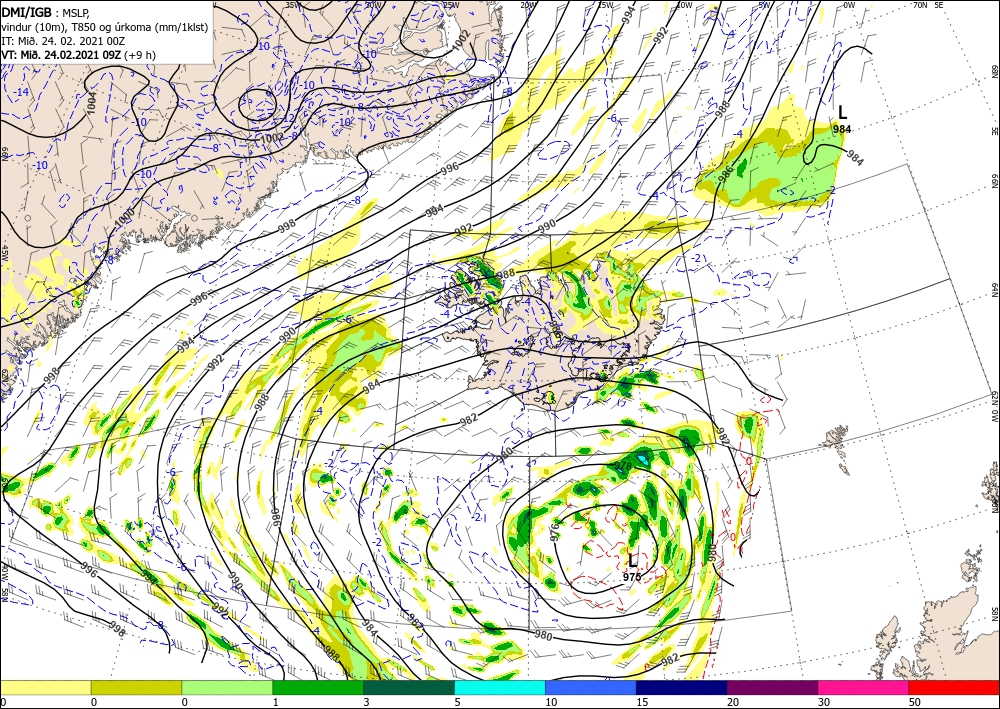Image resolution: width=1000 pixels, height=709 pixels.
Task: Click the legend scale value "15"
Action: tap(642, 702)
